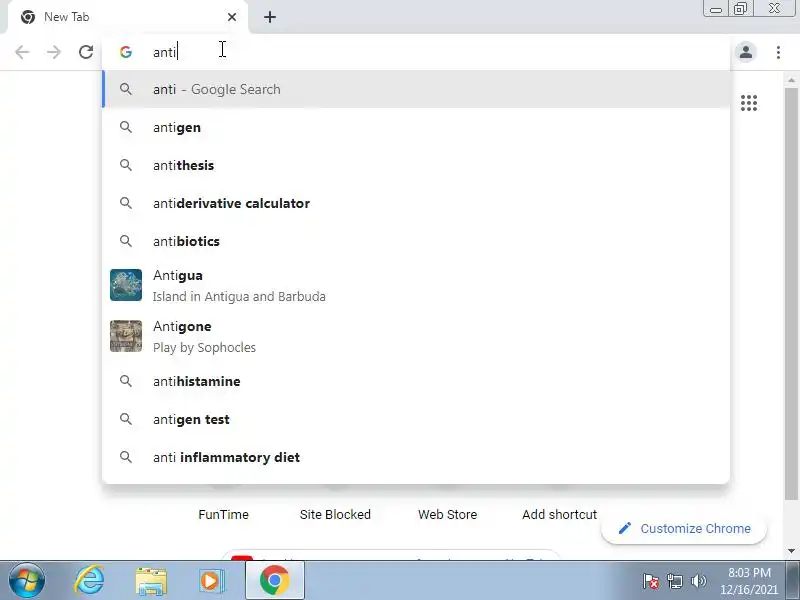Screen dimensions: 800x600
Task: Open a new tab with plus button
Action: (x=270, y=17)
